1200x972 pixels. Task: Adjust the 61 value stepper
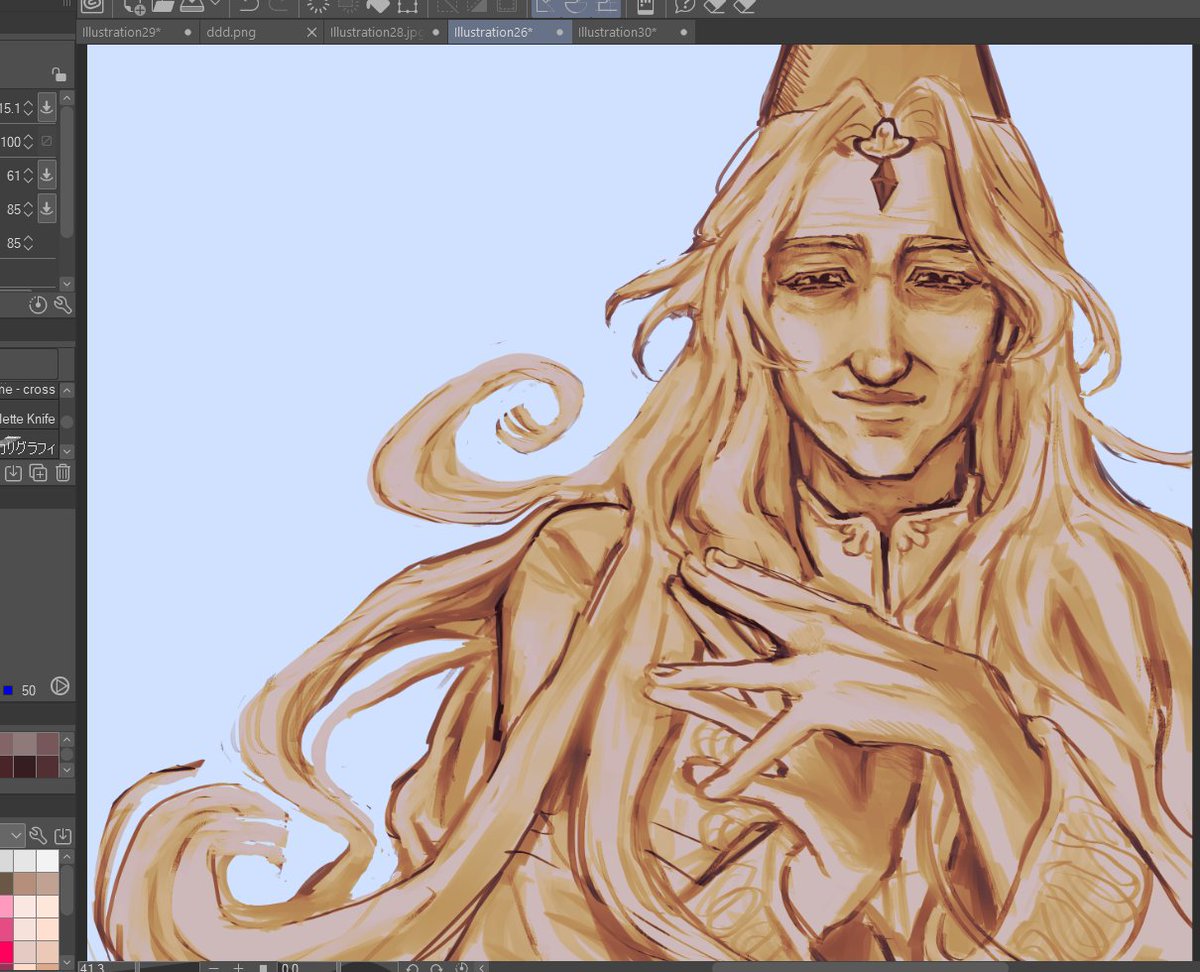(x=28, y=176)
